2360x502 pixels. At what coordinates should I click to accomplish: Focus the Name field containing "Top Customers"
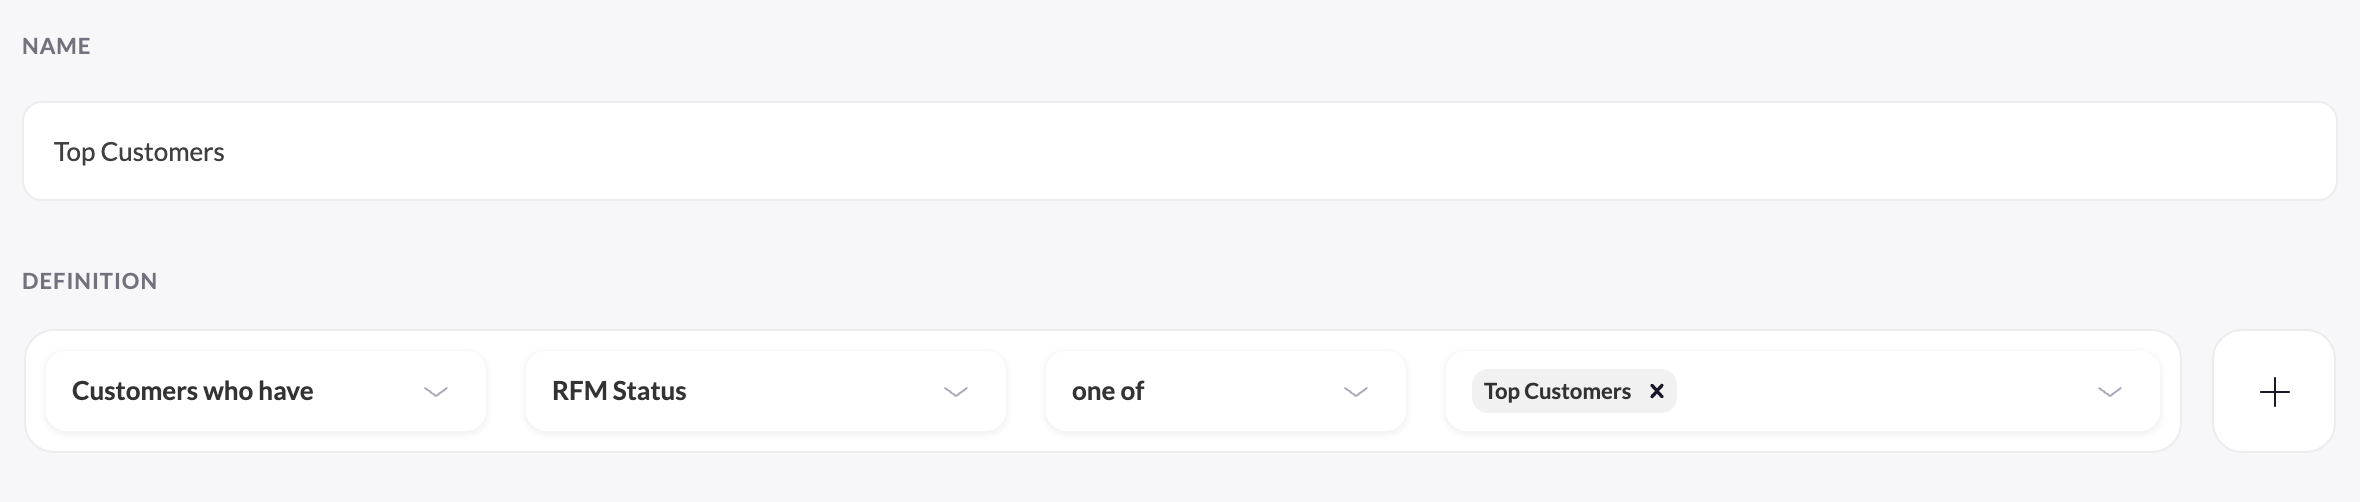(1180, 151)
